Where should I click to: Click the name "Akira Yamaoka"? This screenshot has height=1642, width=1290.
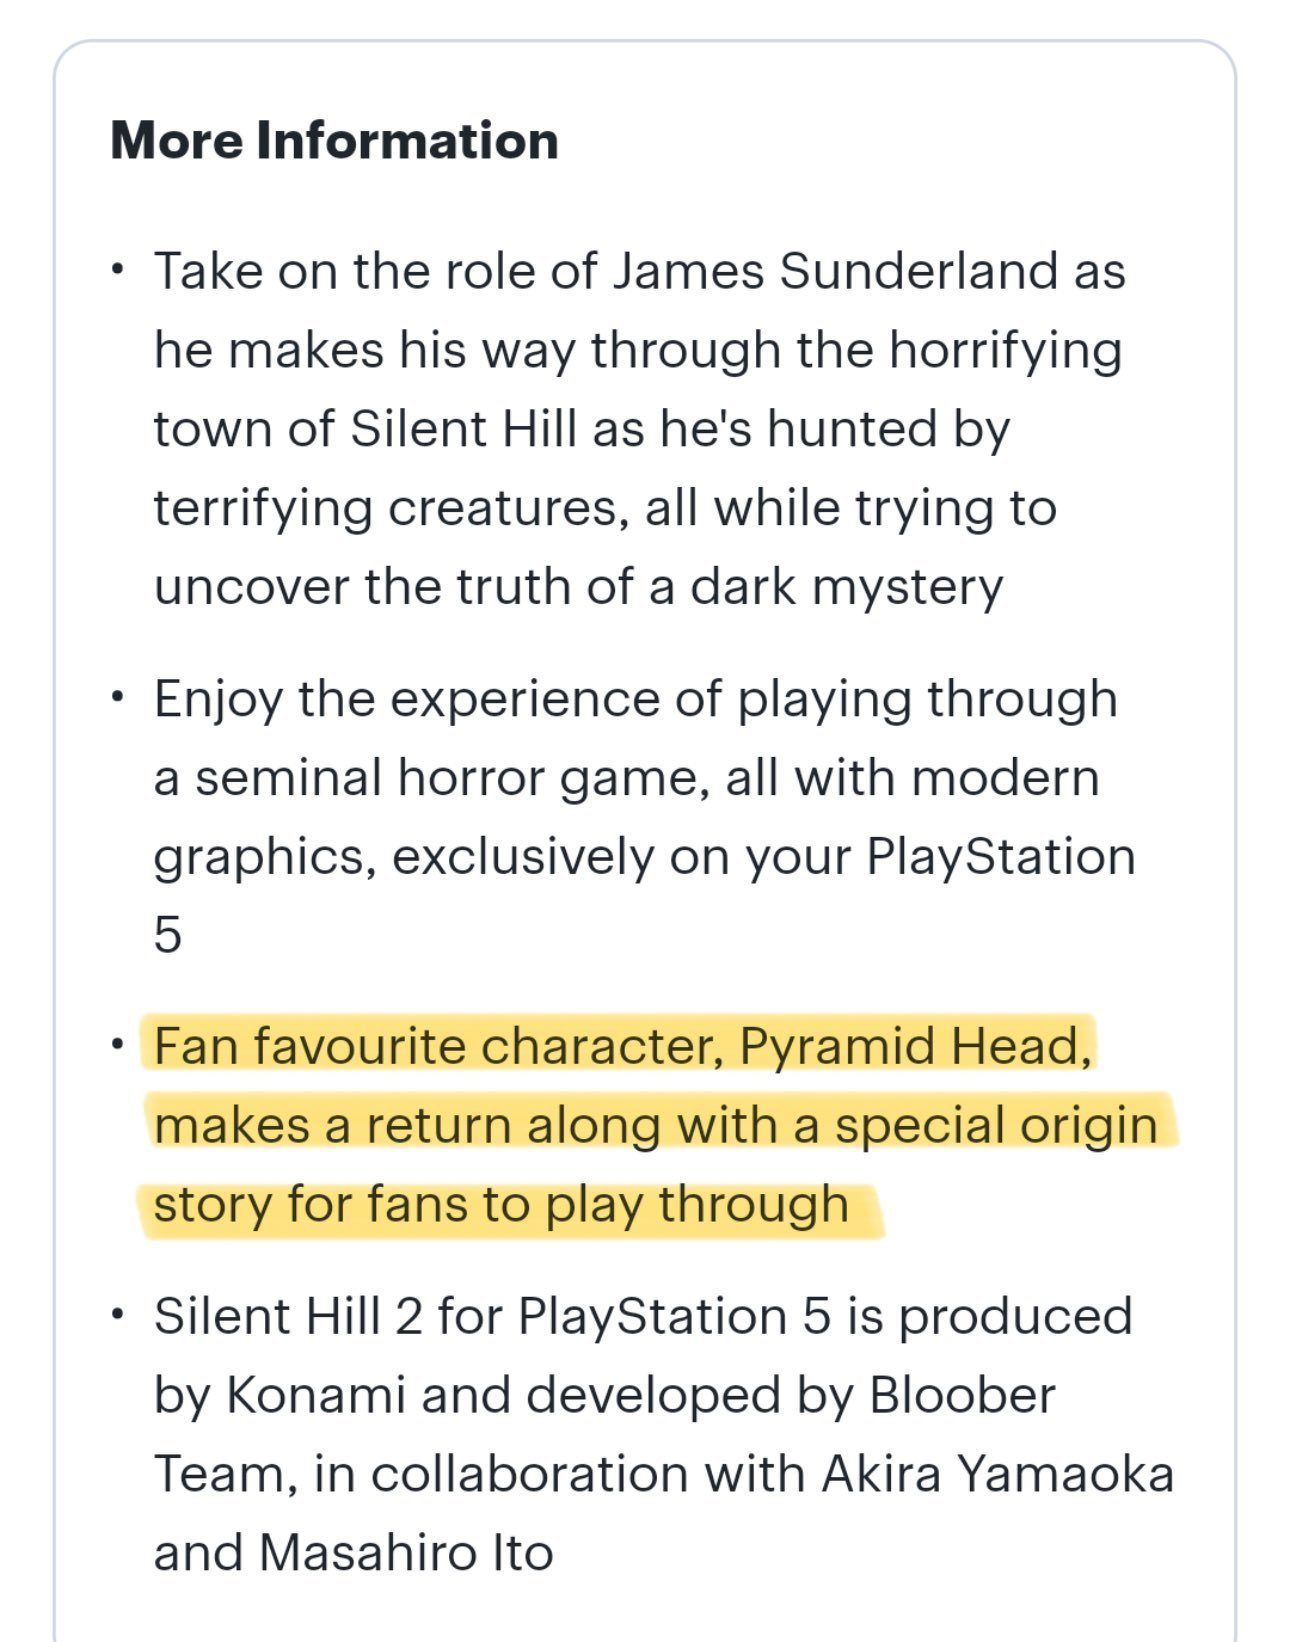(x=998, y=1473)
